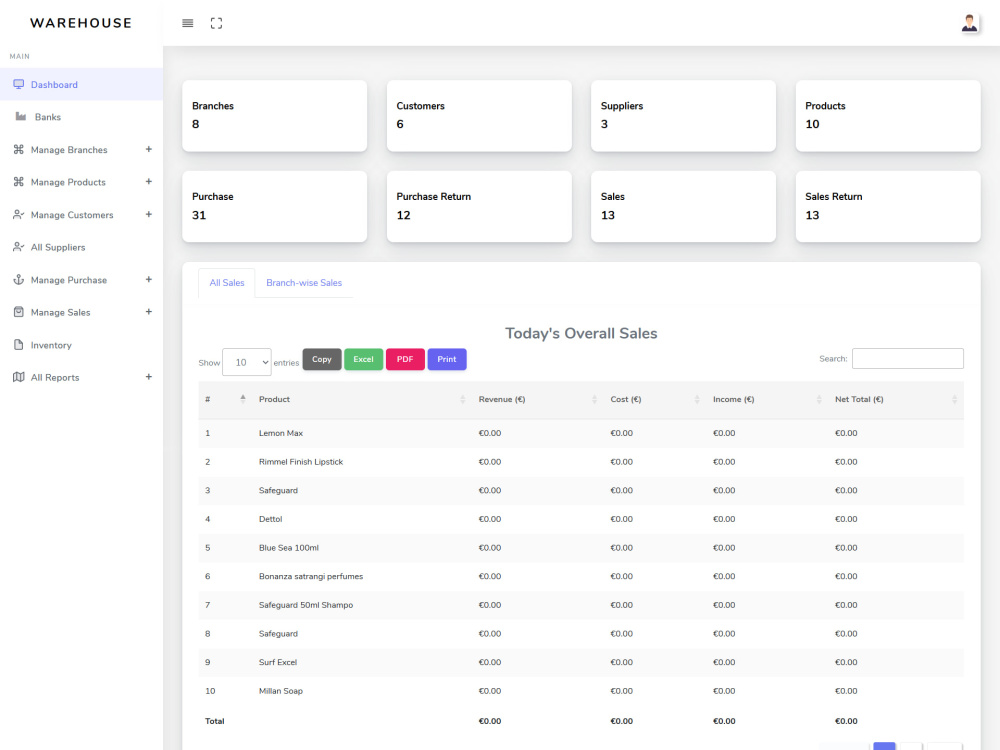Click the Suppliers stat card
The width and height of the screenshot is (1000, 750).
[x=683, y=115]
